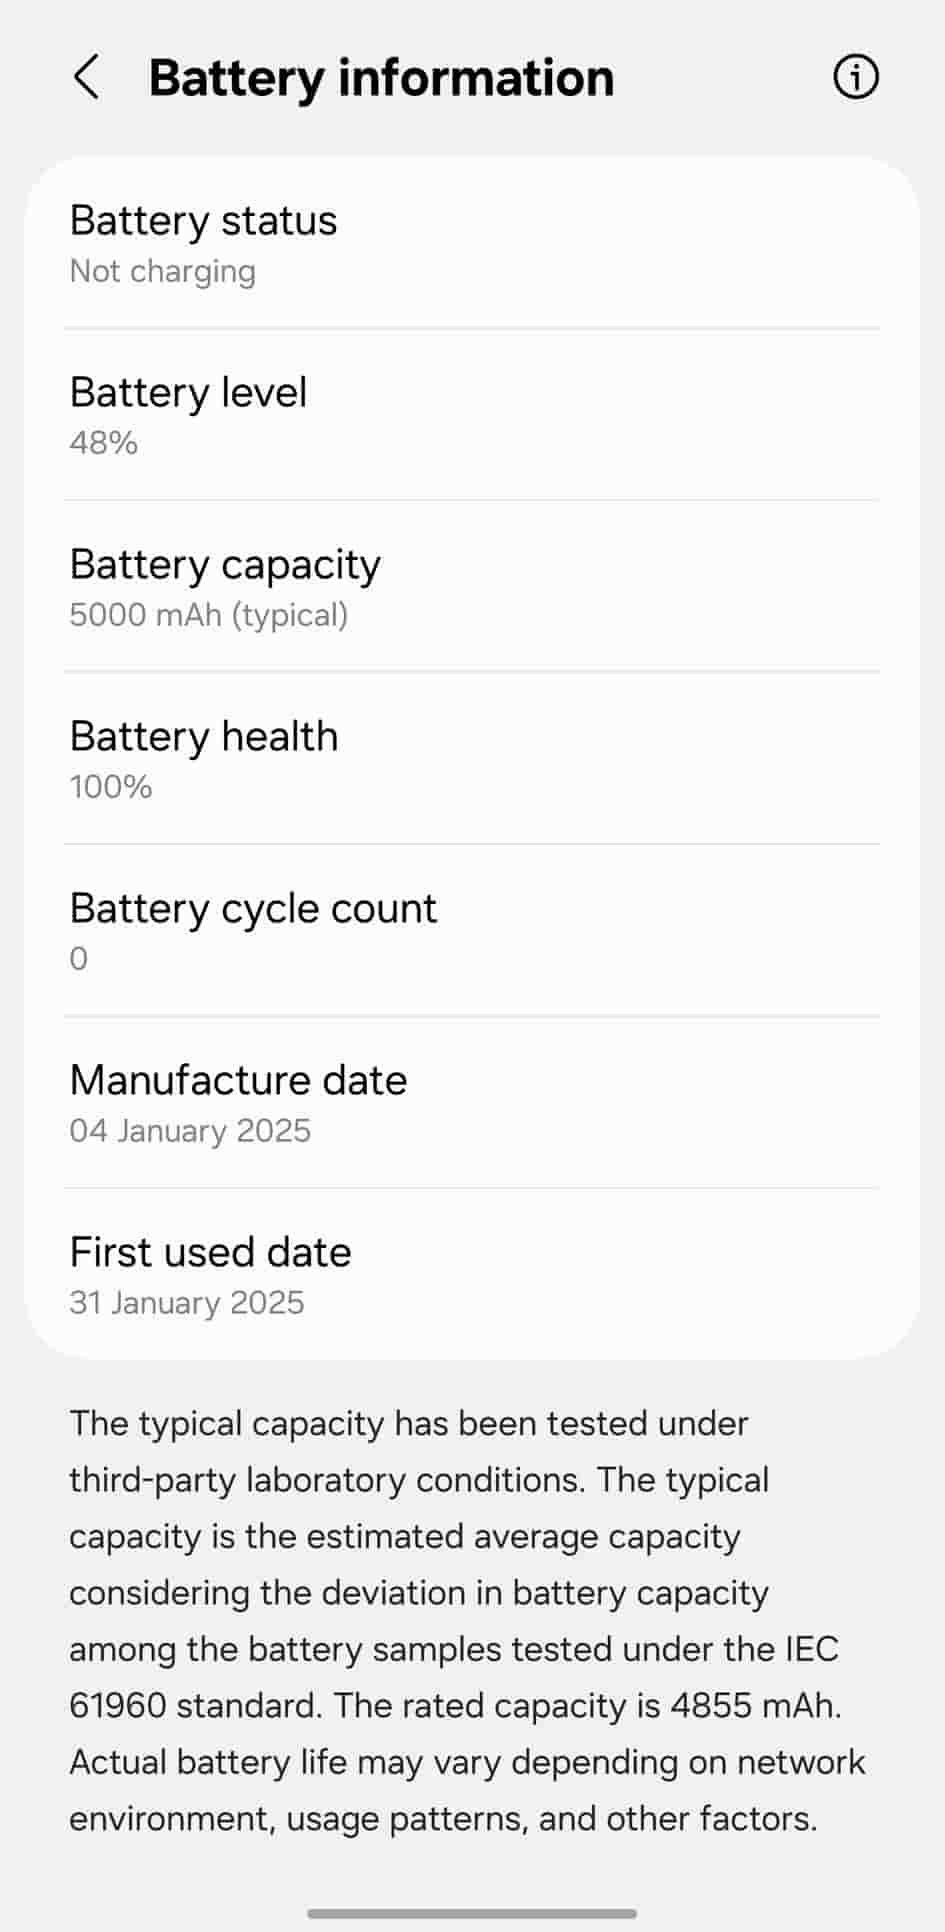The image size is (945, 1932).
Task: Tap the back arrow icon
Action: click(x=87, y=78)
